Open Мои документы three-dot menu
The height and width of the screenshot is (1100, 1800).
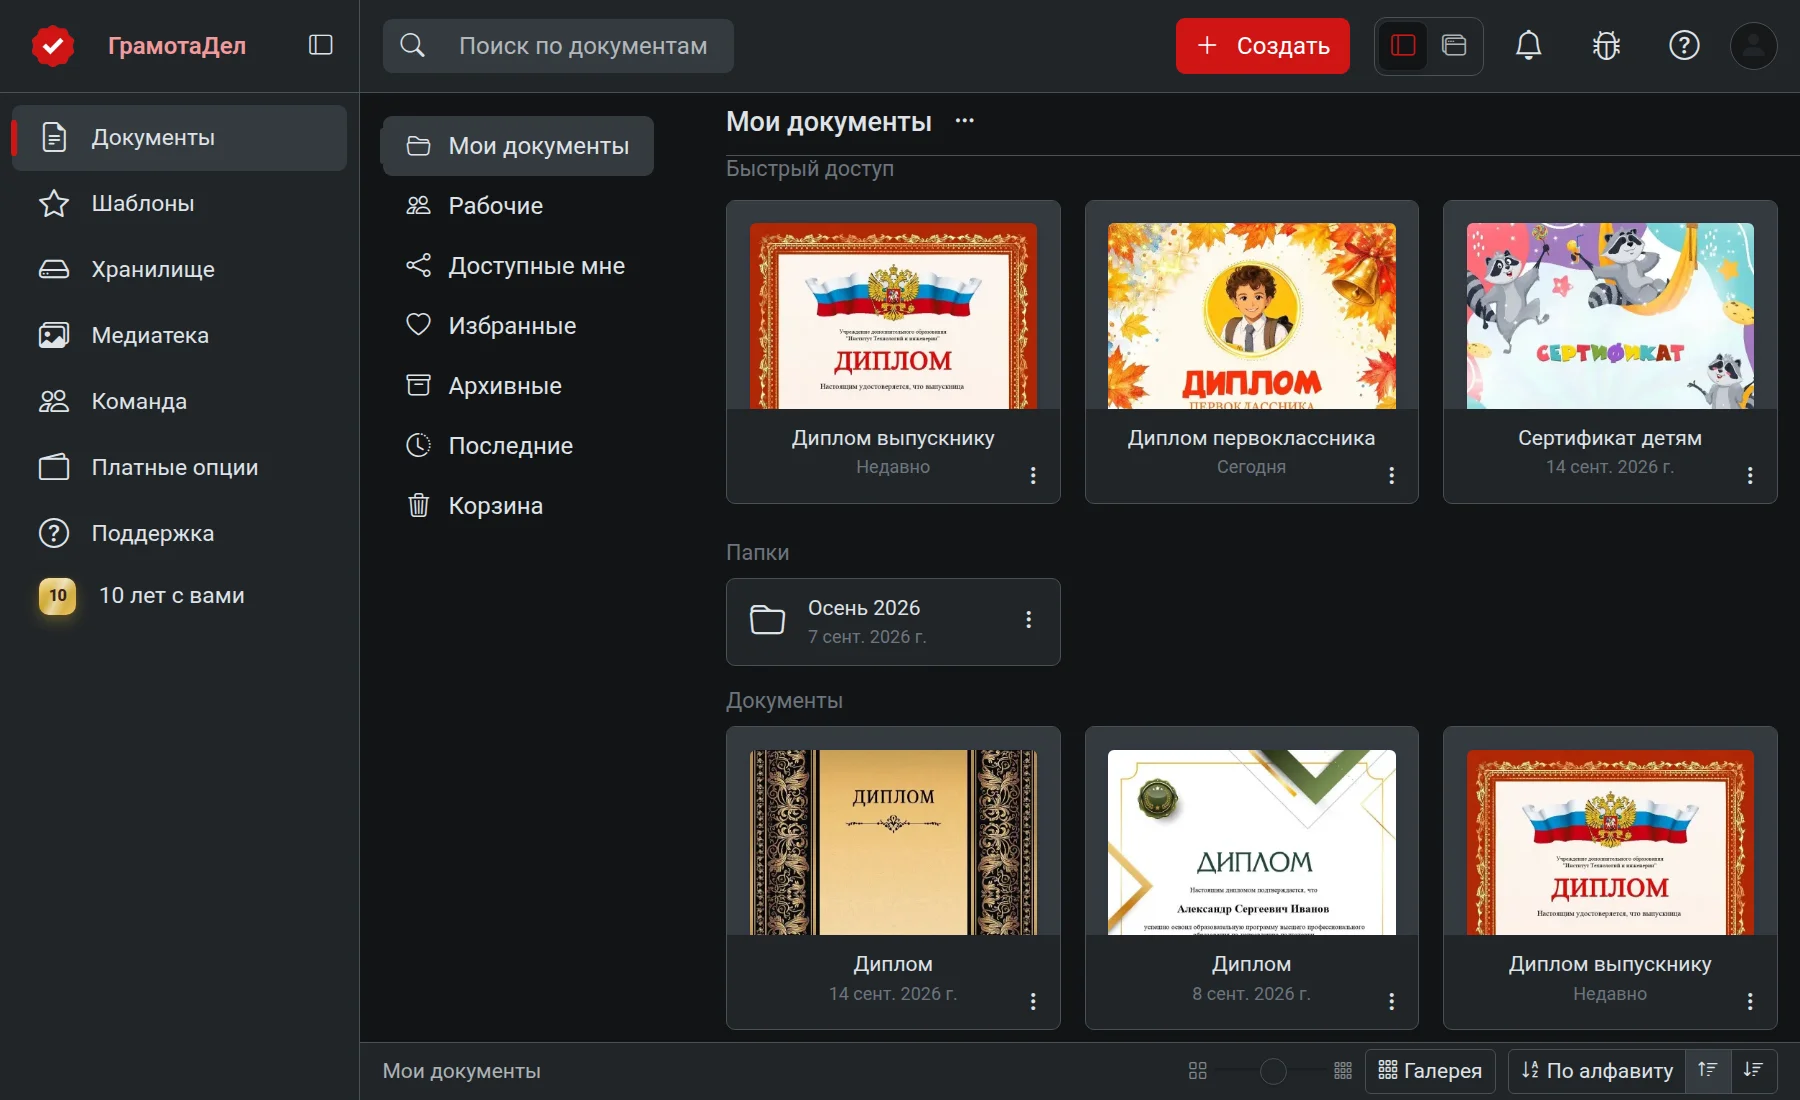pos(964,121)
